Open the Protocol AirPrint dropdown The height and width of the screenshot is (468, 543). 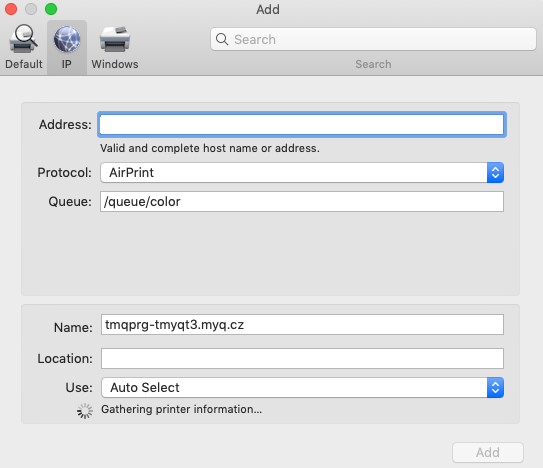point(302,173)
